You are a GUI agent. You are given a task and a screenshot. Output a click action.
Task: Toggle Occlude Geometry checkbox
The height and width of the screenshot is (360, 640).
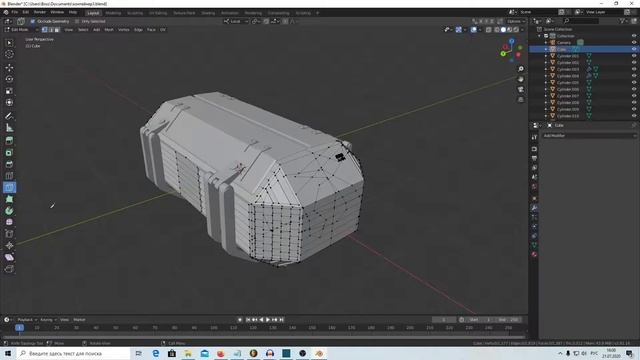tap(33, 21)
